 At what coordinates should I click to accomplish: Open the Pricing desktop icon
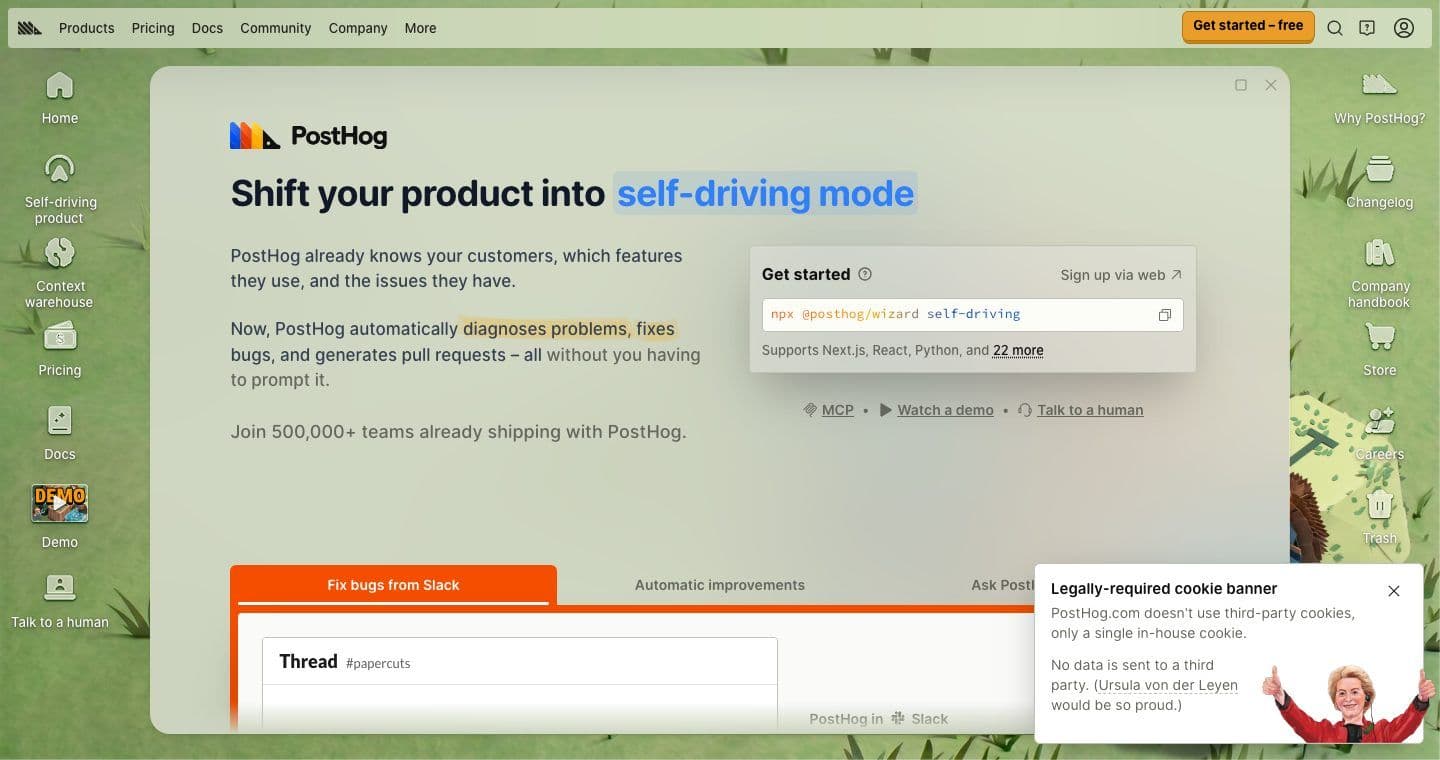coord(60,349)
